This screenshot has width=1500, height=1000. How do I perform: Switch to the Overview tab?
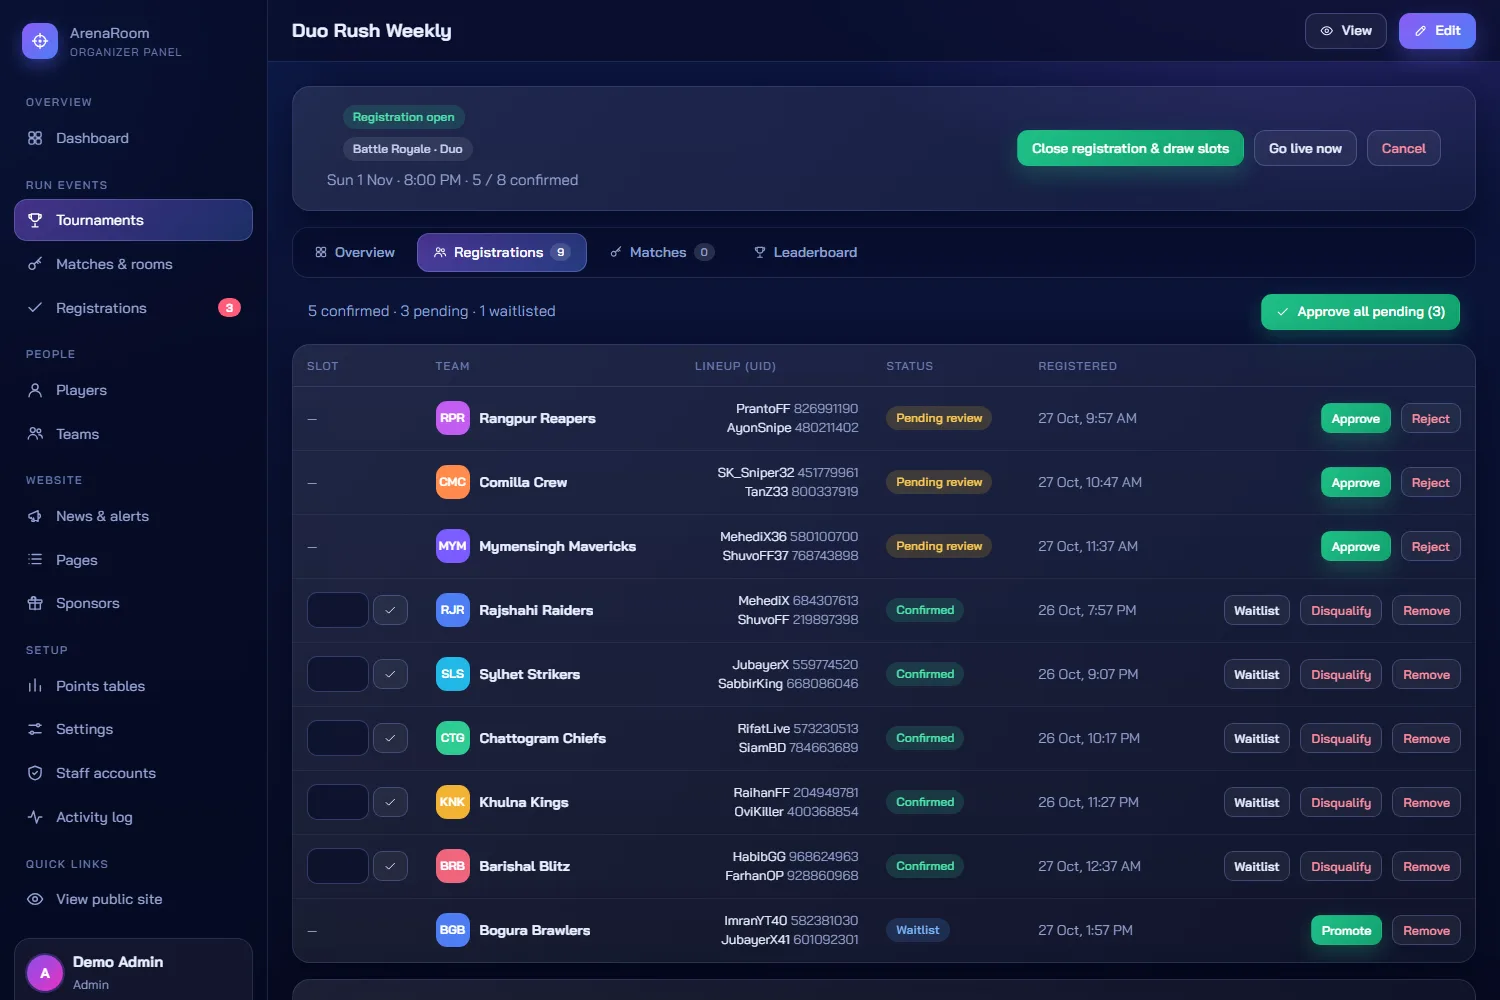355,252
